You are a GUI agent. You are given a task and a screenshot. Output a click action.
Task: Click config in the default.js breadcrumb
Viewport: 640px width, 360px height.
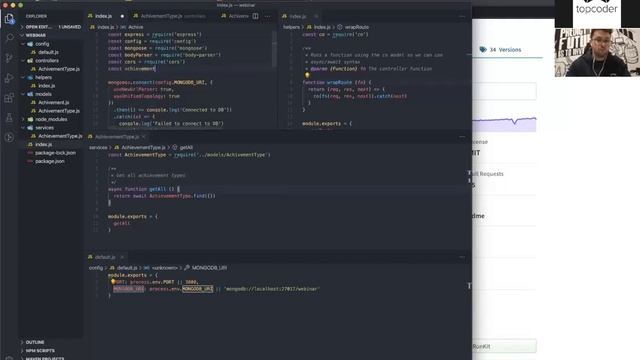(x=96, y=268)
